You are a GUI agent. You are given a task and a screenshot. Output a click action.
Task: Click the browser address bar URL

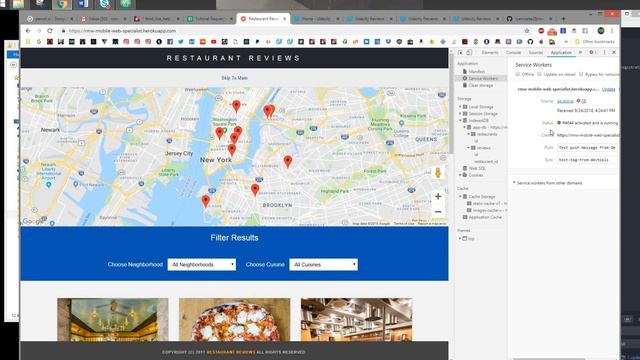click(x=122, y=31)
